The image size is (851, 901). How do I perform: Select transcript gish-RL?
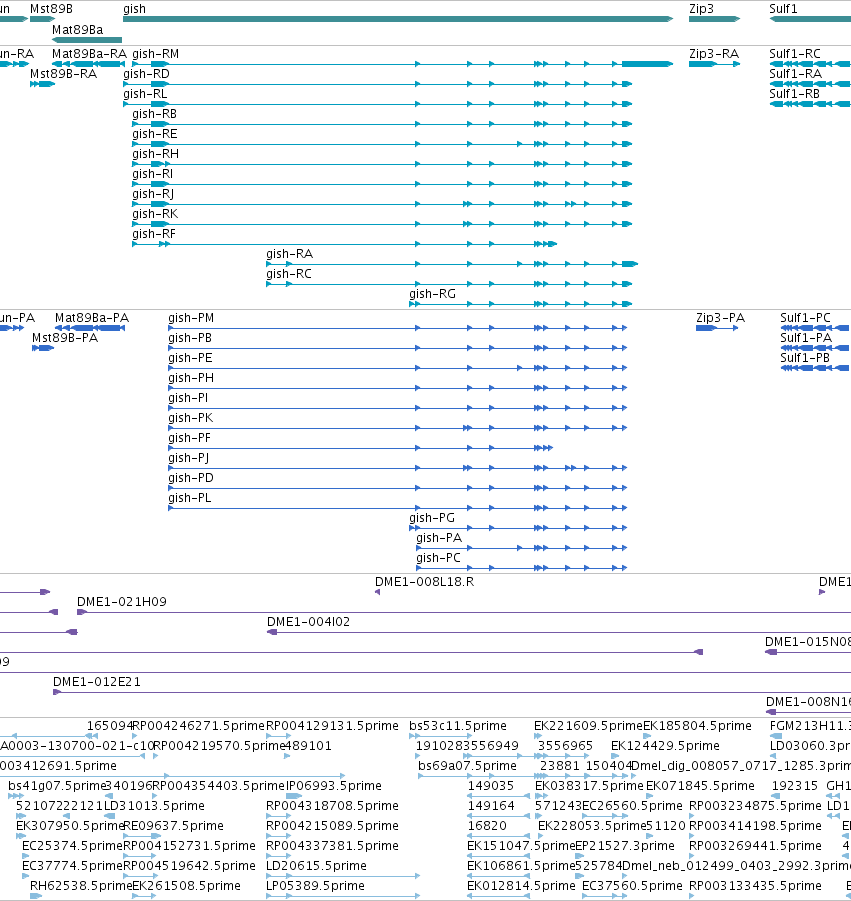378,104
